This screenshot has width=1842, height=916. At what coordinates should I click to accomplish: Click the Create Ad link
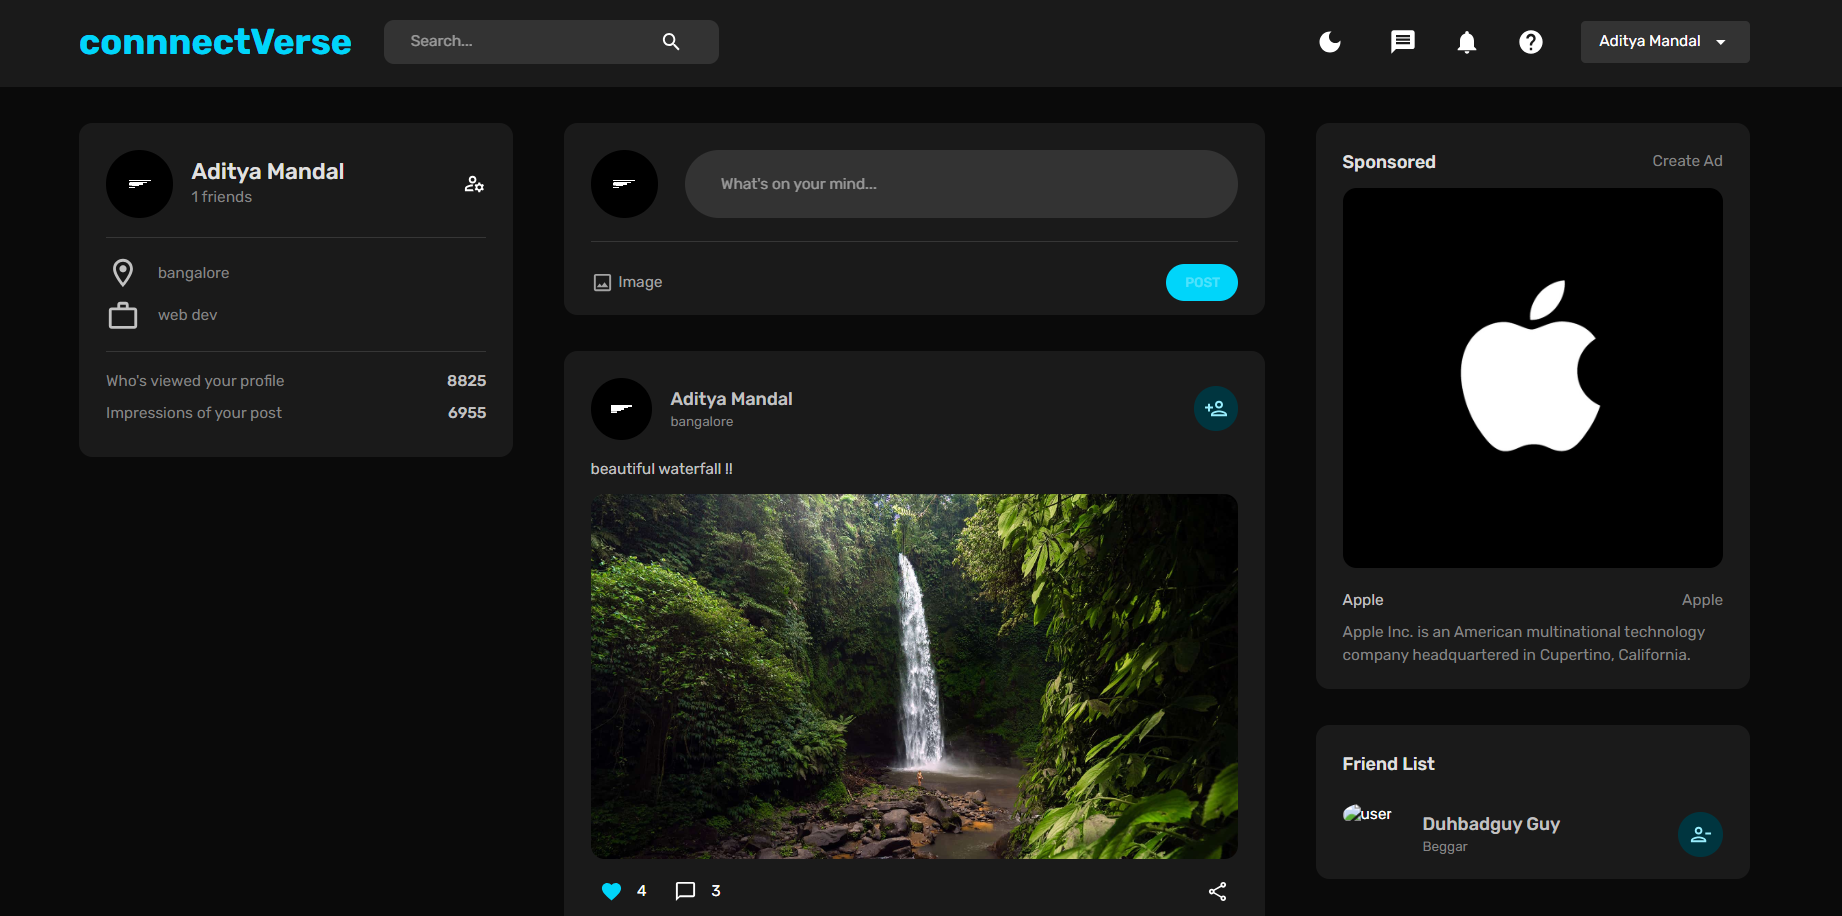(x=1687, y=160)
